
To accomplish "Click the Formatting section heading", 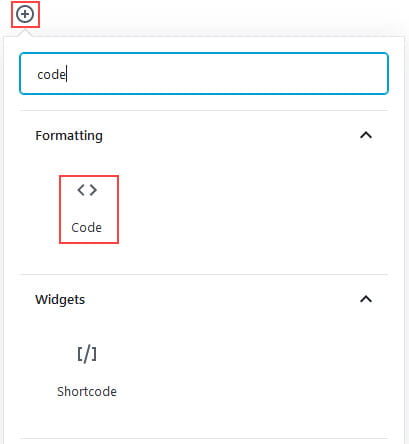I will coord(69,136).
